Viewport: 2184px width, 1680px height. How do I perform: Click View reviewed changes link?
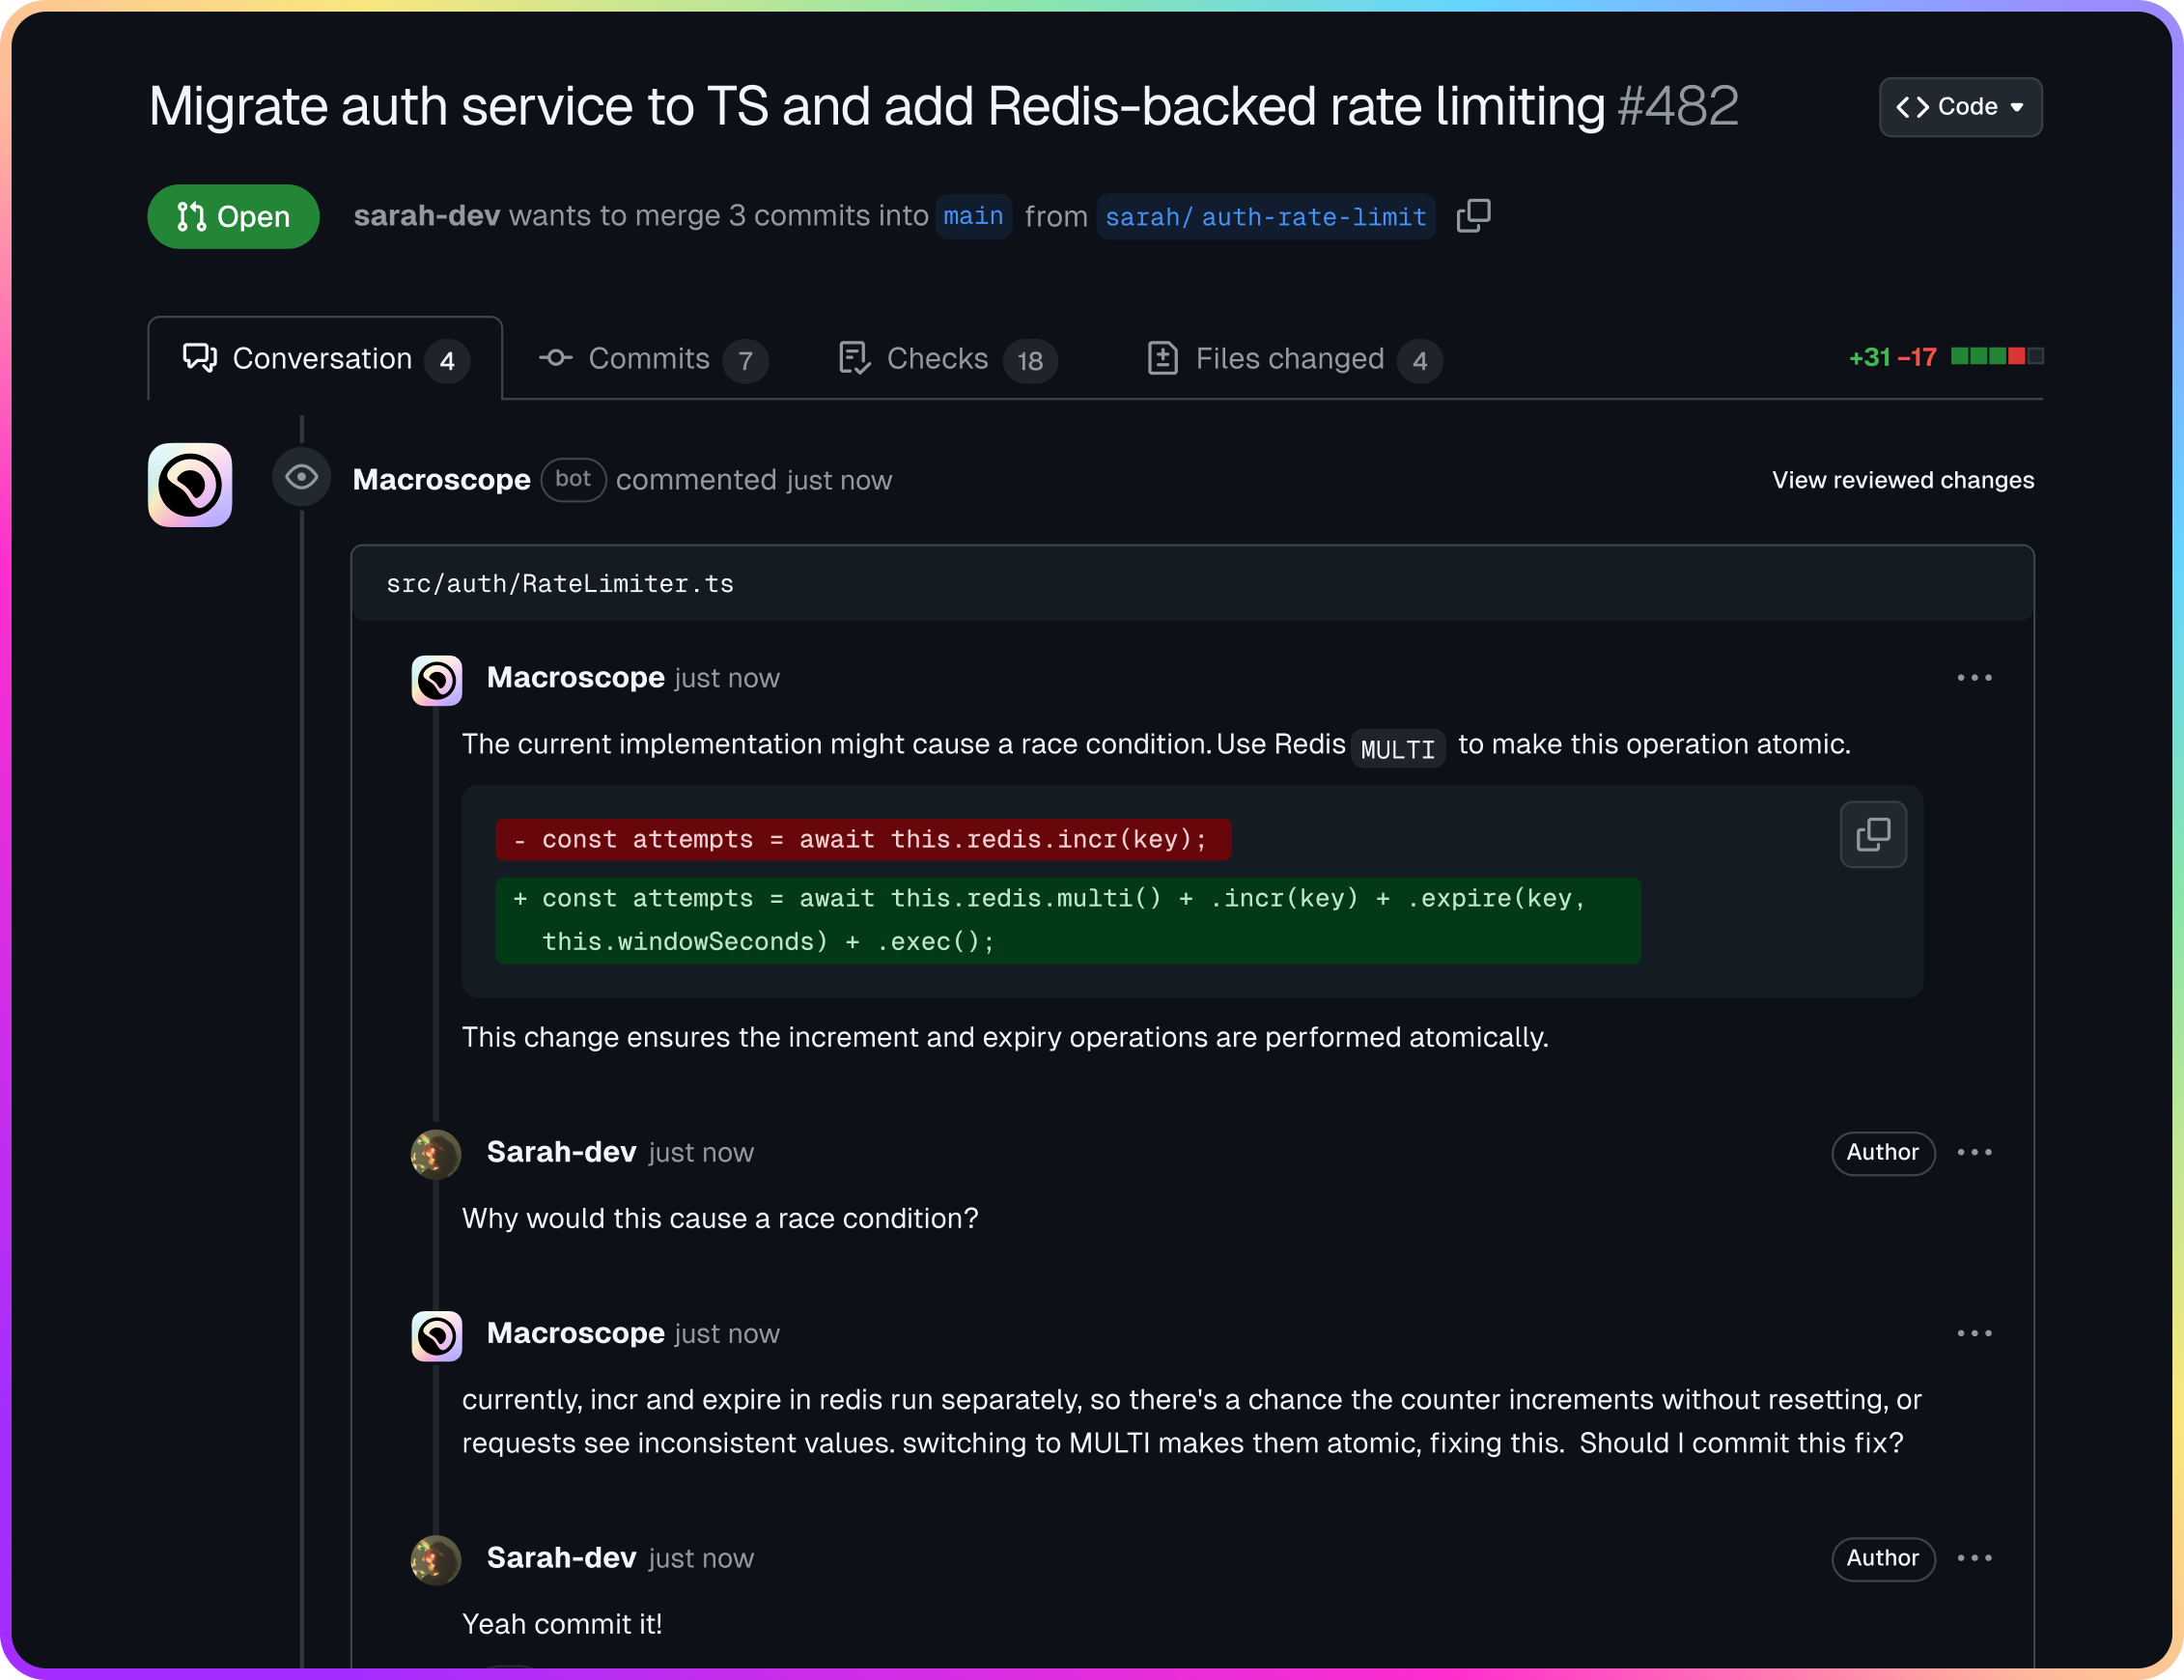[1903, 480]
